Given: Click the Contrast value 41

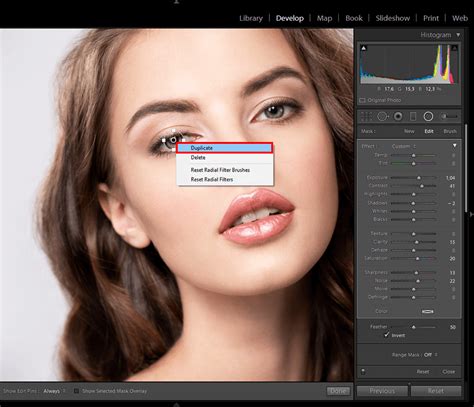Looking at the screenshot, I should pyautogui.click(x=452, y=186).
